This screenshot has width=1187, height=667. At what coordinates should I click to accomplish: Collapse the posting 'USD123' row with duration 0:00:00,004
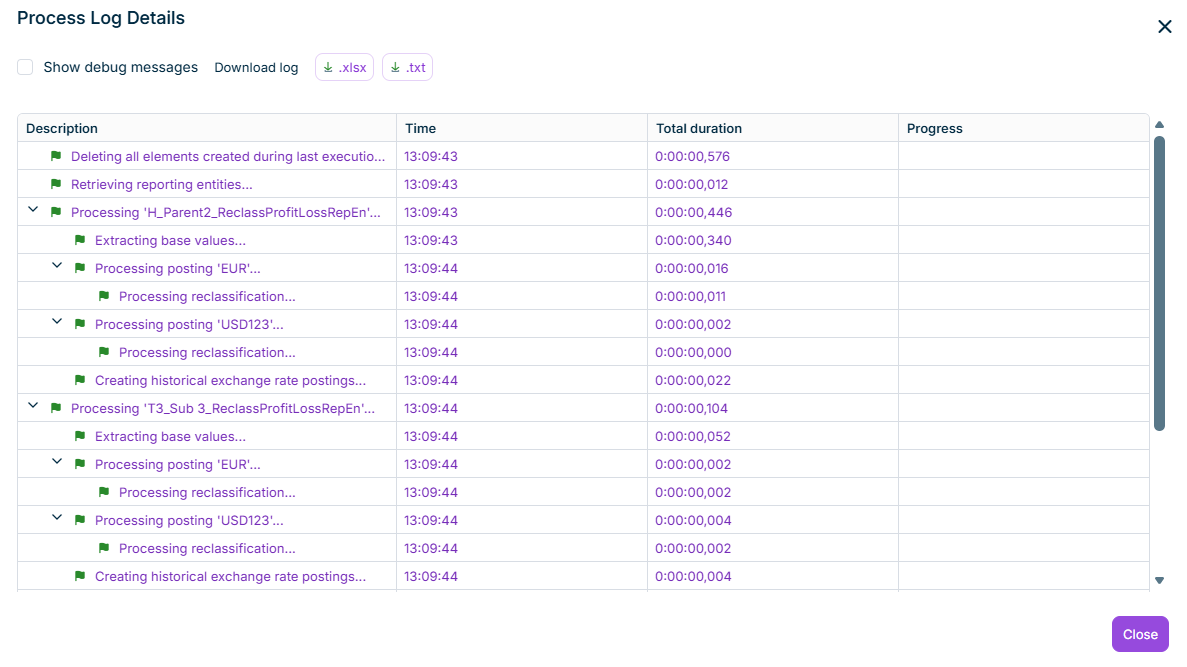pos(57,518)
